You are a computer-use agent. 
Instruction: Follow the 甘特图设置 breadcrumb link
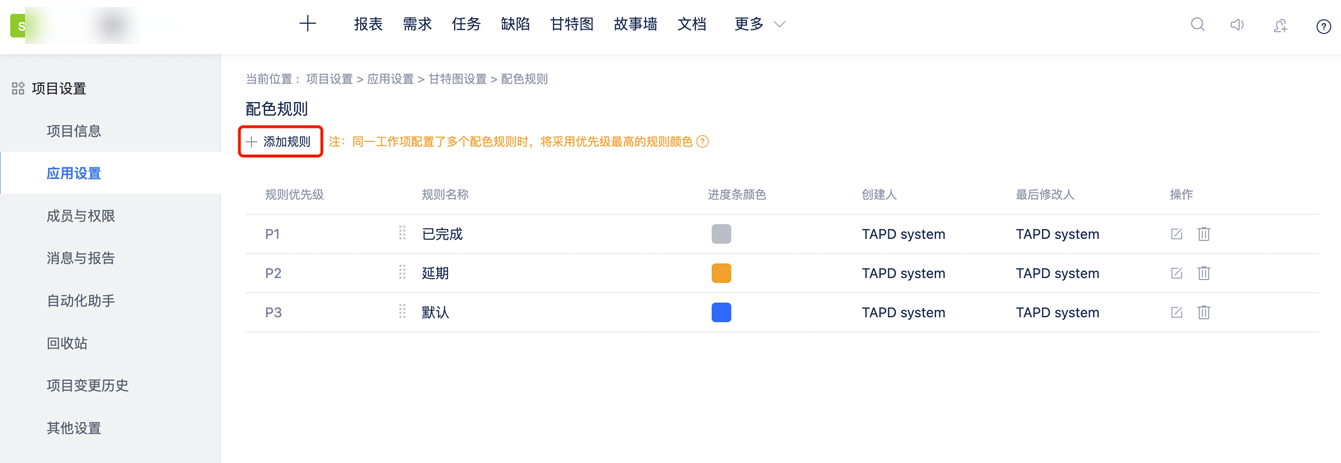(x=457, y=79)
